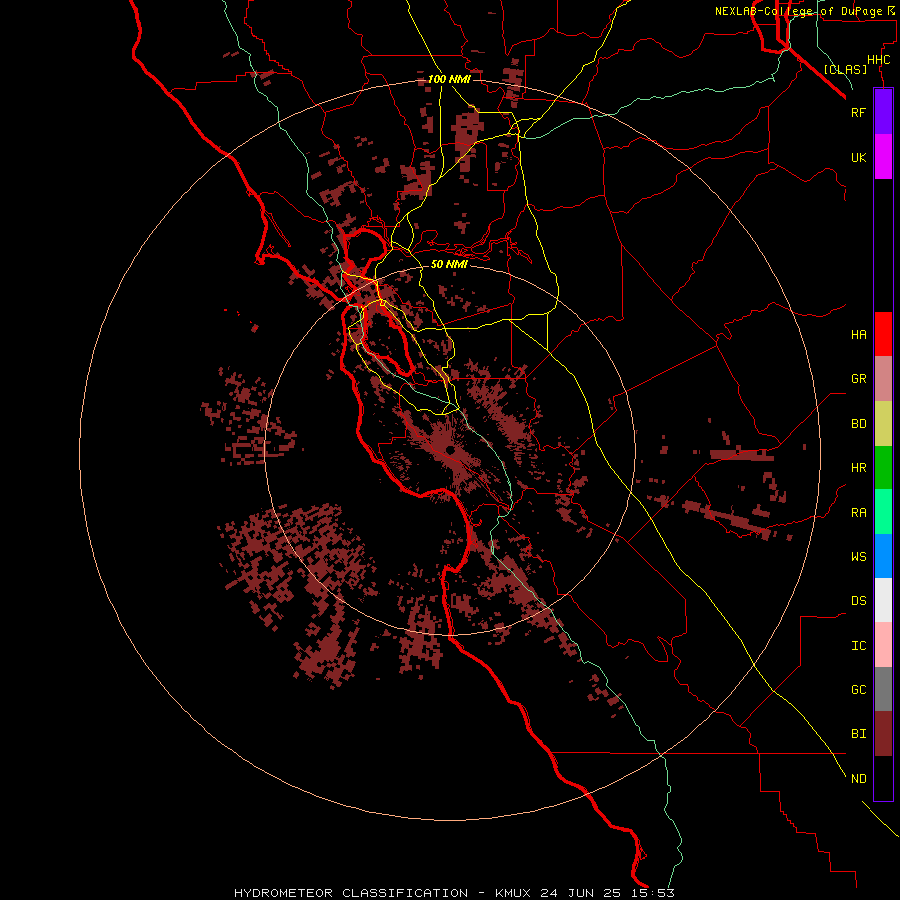The width and height of the screenshot is (900, 900).
Task: Click the BI legend label
Action: pyautogui.click(x=858, y=734)
